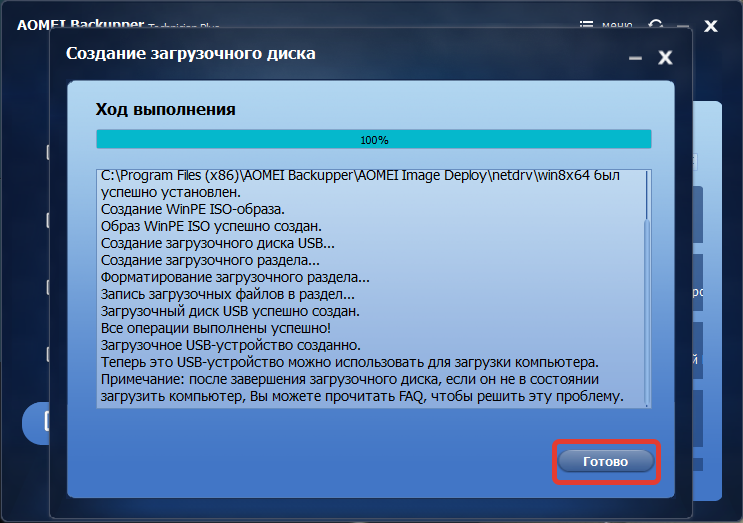
Task: Click the 'Создание загрузочного диска' dialog title
Action: coord(190,54)
